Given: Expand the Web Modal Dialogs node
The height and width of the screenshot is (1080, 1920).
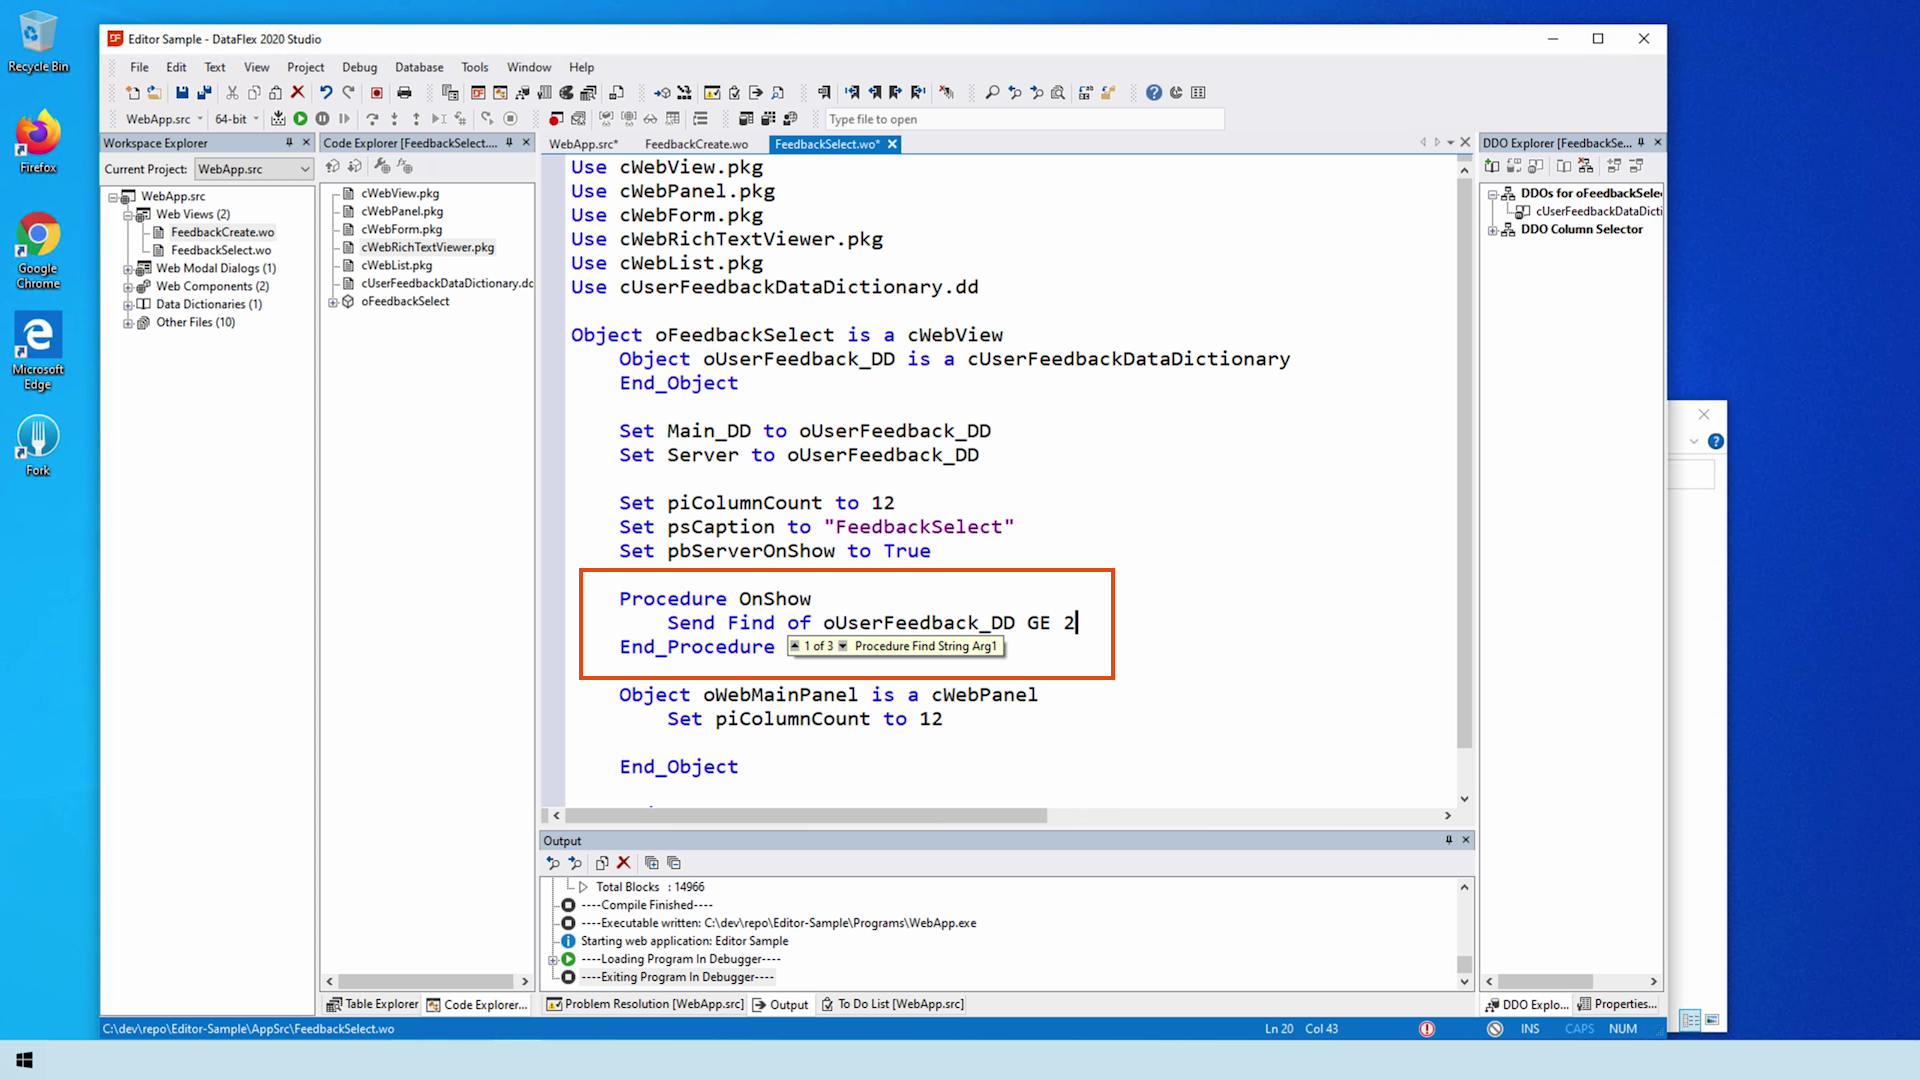Looking at the screenshot, I should [128, 269].
